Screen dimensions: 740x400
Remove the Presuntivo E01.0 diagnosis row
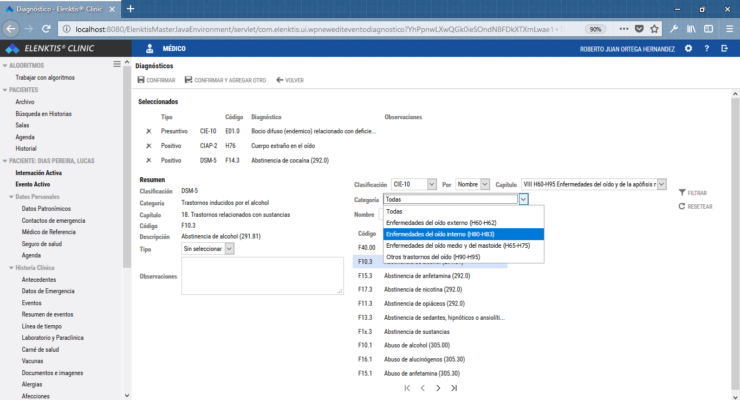coord(149,131)
